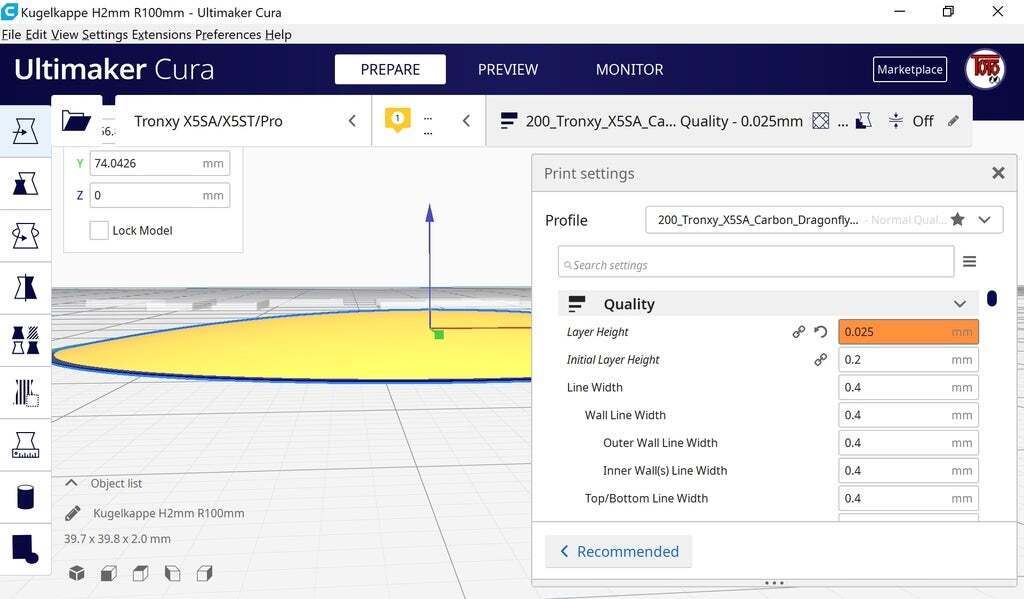Open the user account avatar
1024x599 pixels.
[985, 69]
